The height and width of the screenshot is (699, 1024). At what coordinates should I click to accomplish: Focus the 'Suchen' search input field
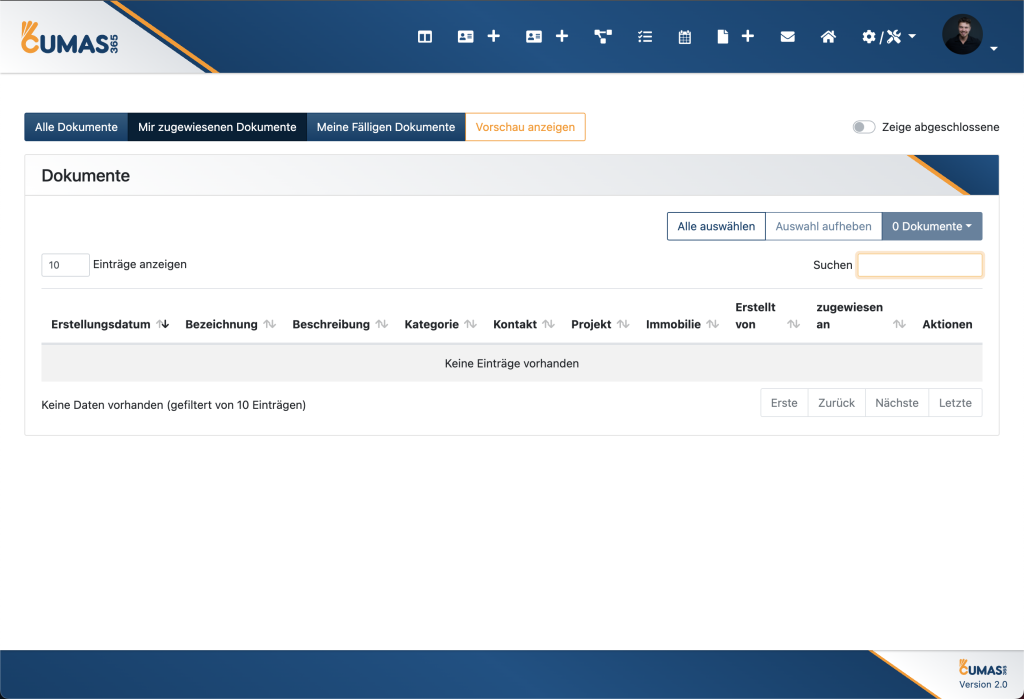[x=919, y=265]
